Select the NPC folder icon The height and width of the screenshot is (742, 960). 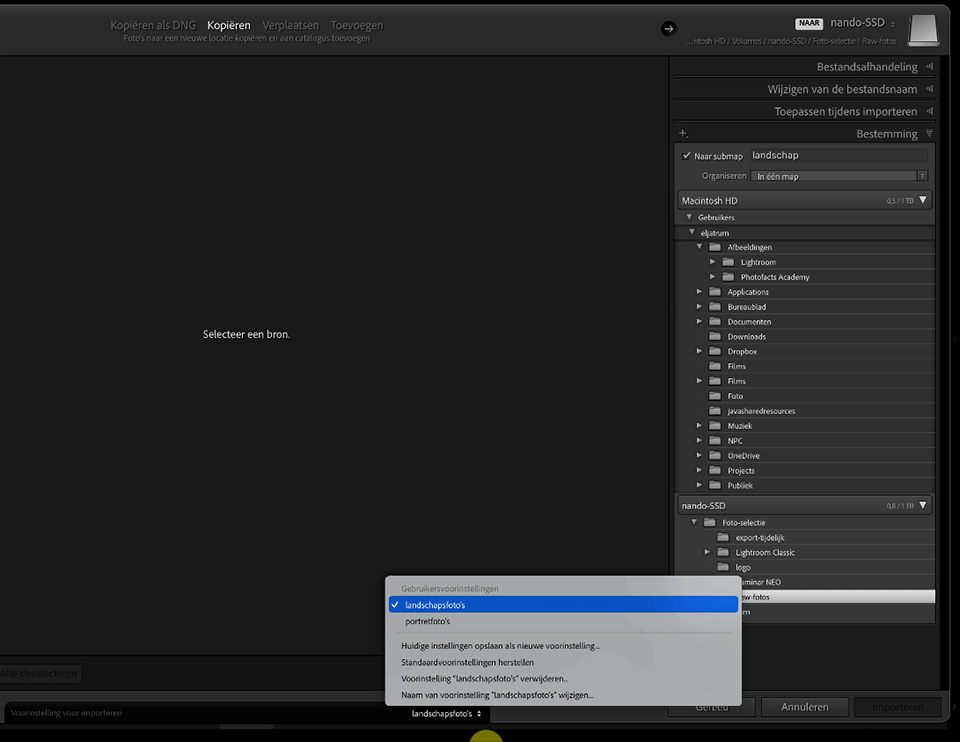pyautogui.click(x=714, y=441)
